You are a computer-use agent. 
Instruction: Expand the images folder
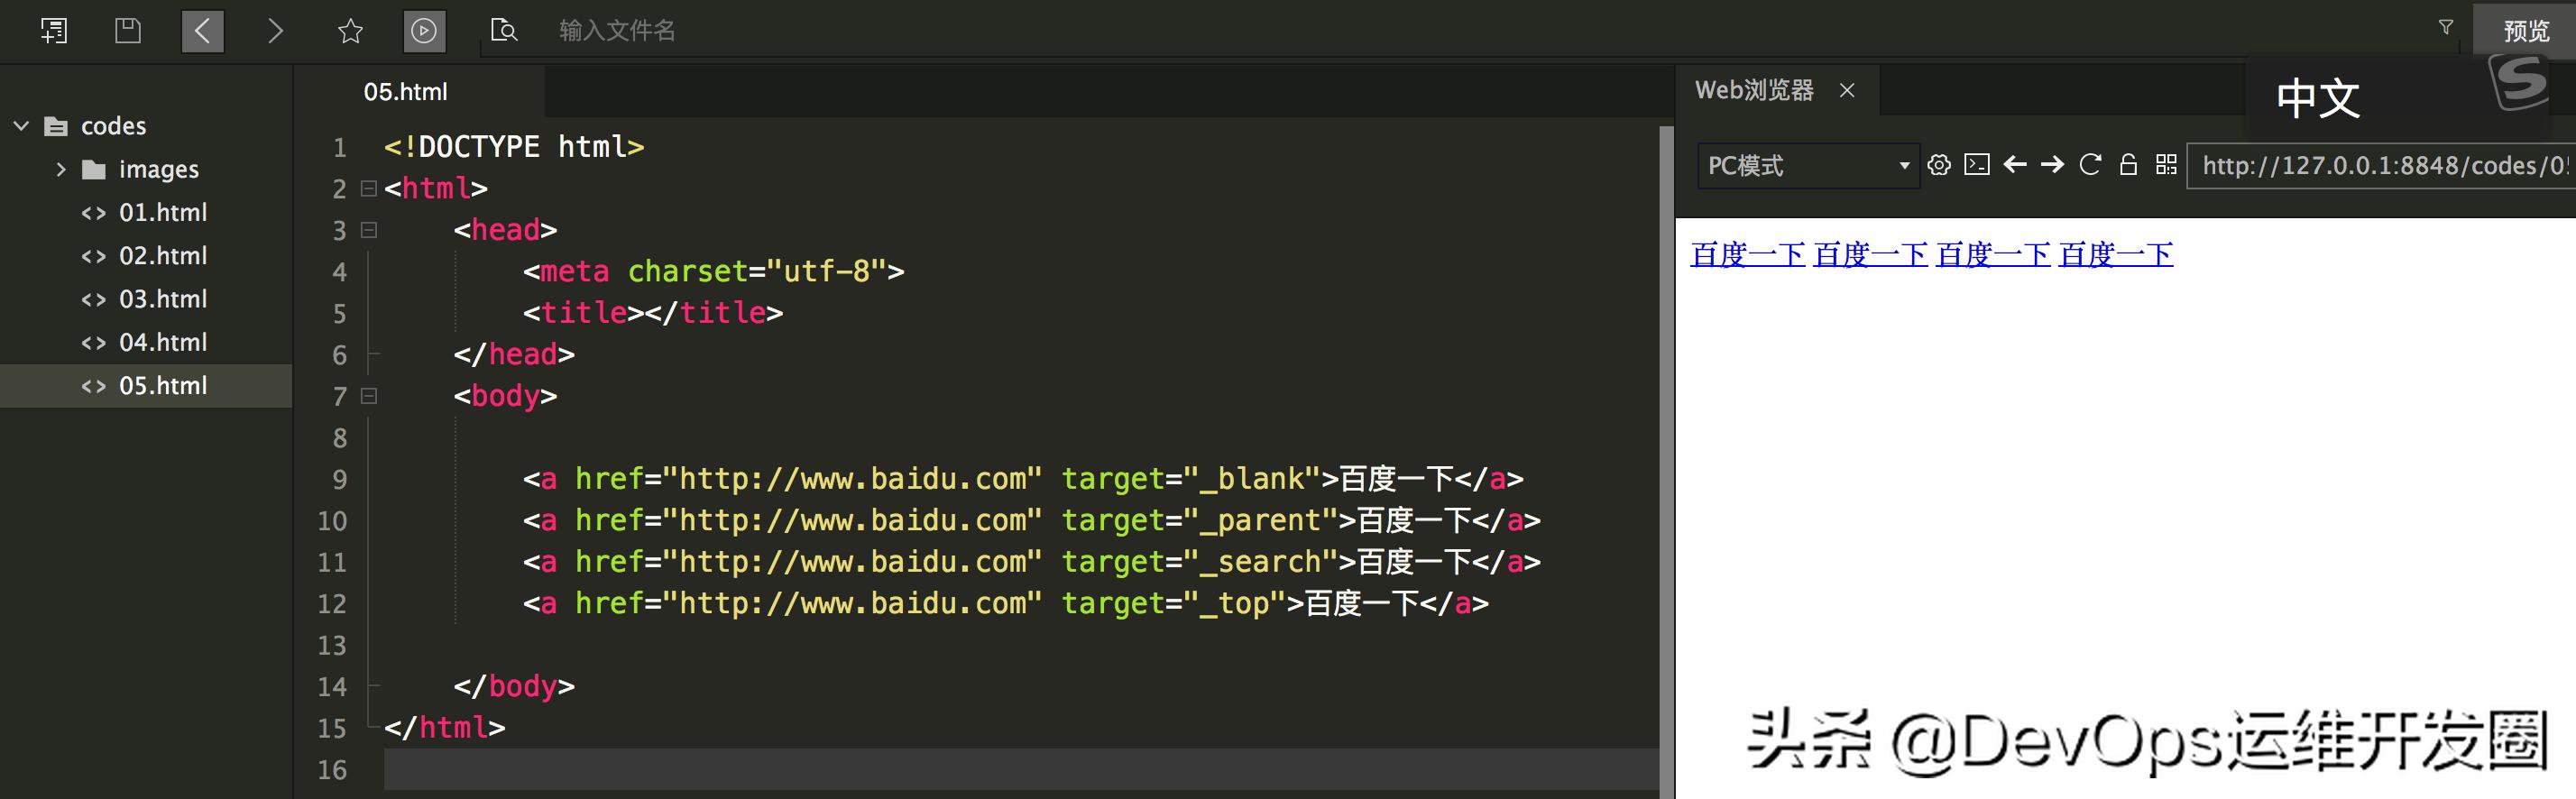pyautogui.click(x=61, y=169)
